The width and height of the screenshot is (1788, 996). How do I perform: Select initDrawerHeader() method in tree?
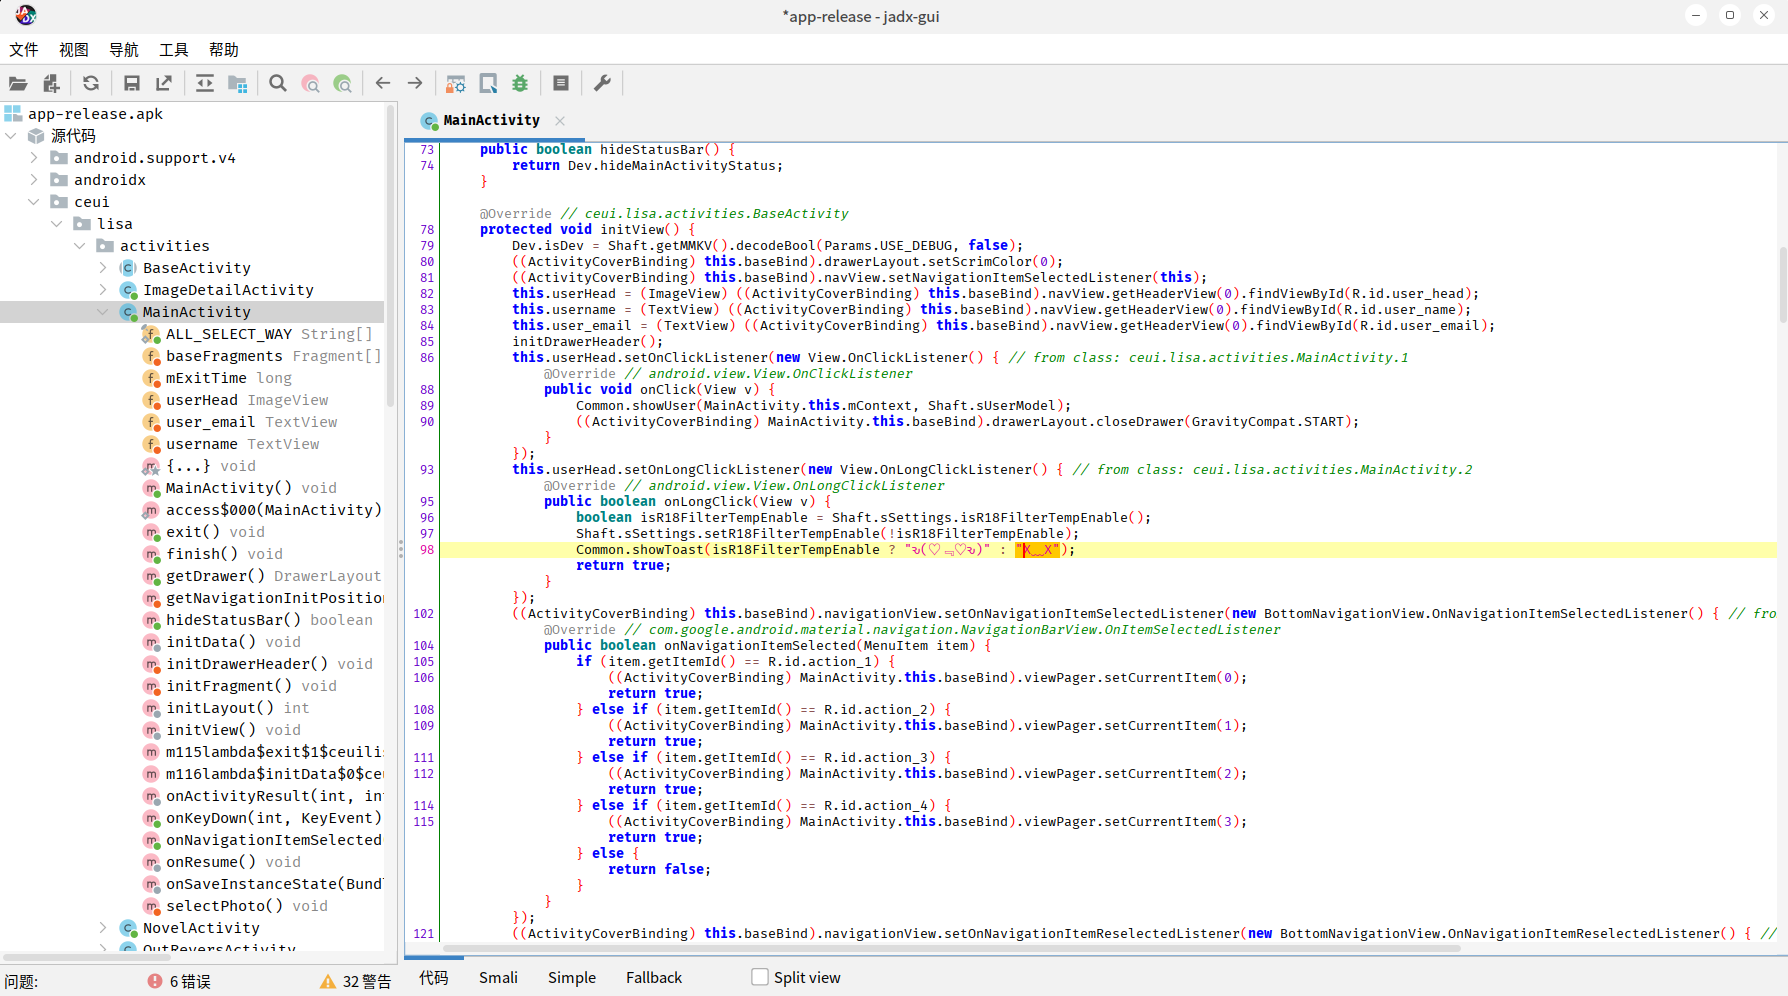coord(257,664)
